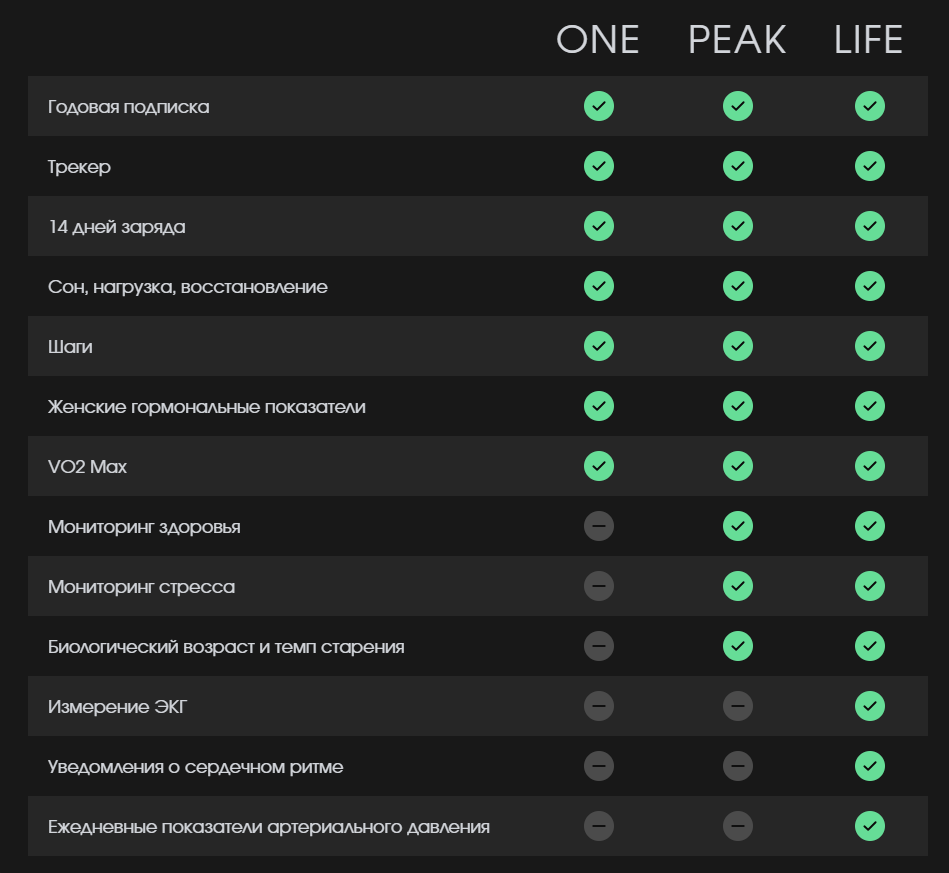
Task: Click the Ежедневные показатели артериального давления label
Action: pos(269,827)
